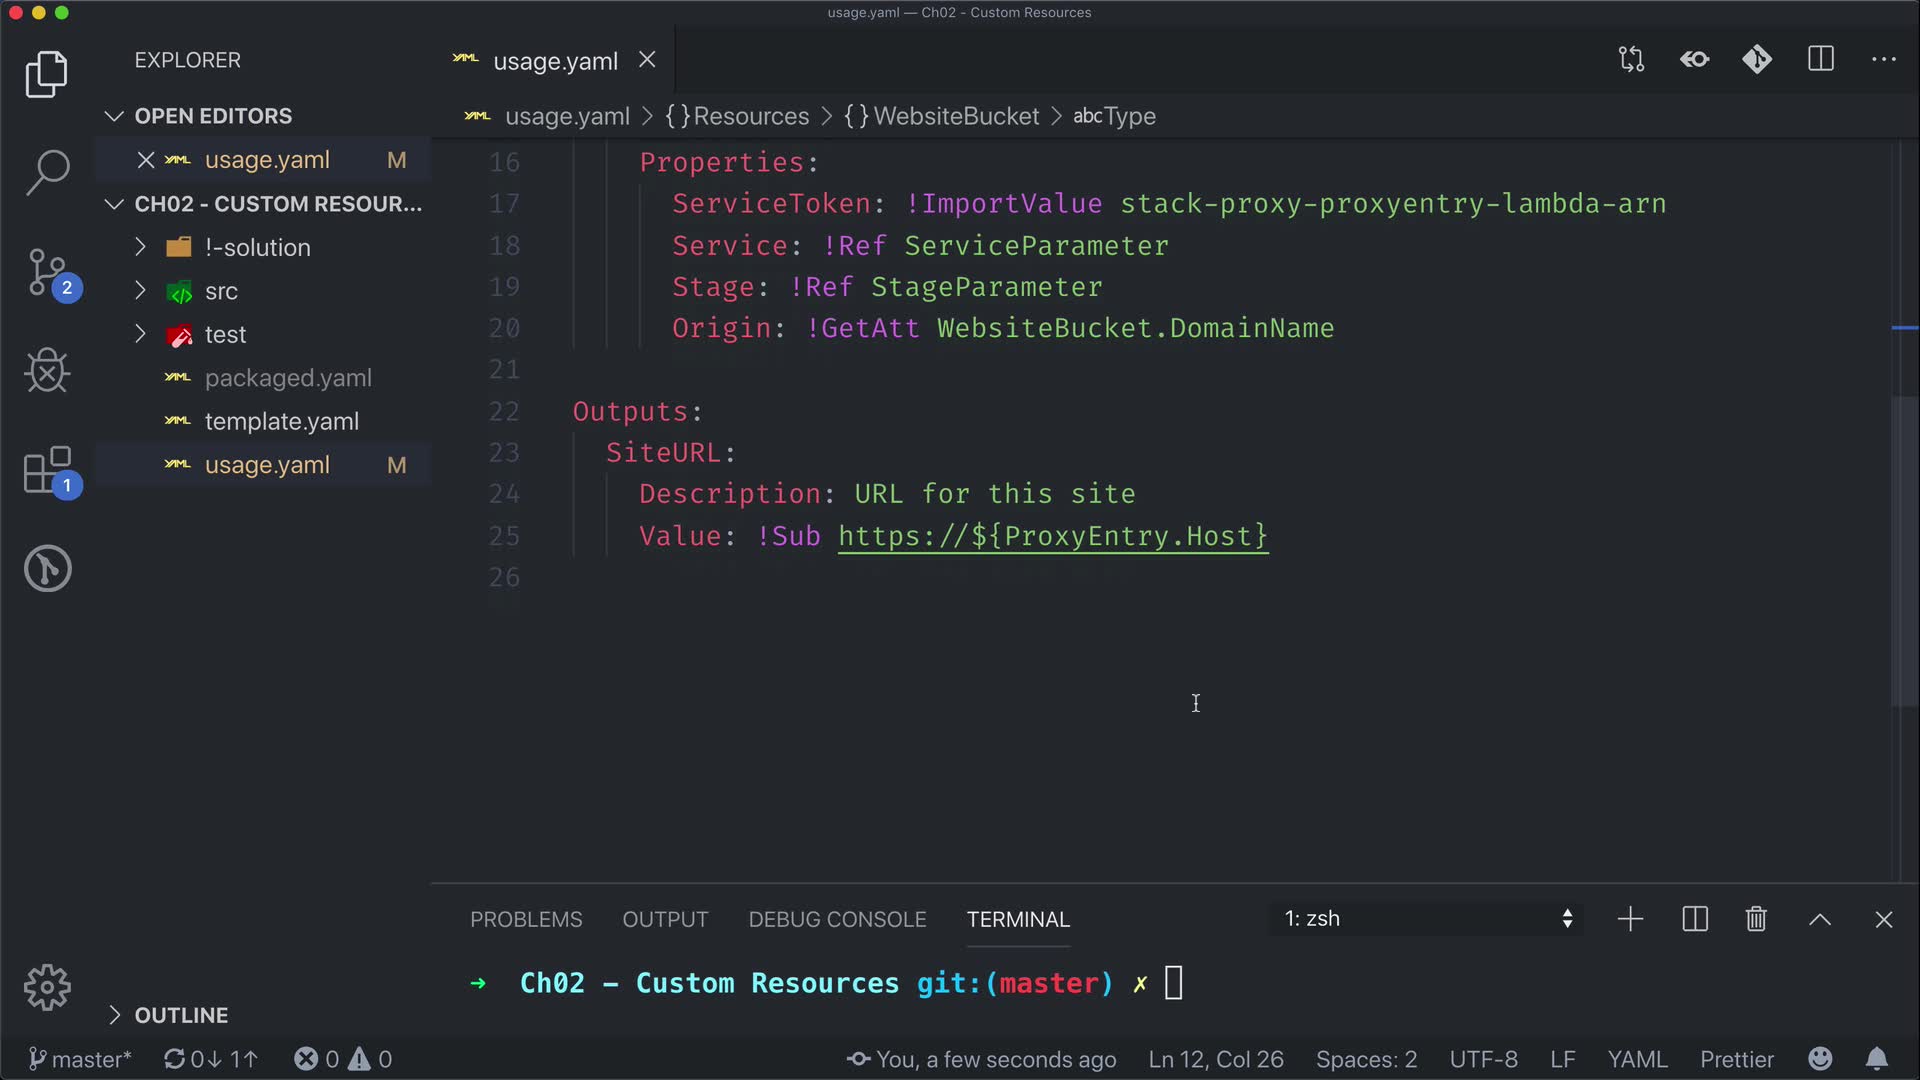
Task: Switch to the Problems tab
Action: pyautogui.click(x=526, y=919)
